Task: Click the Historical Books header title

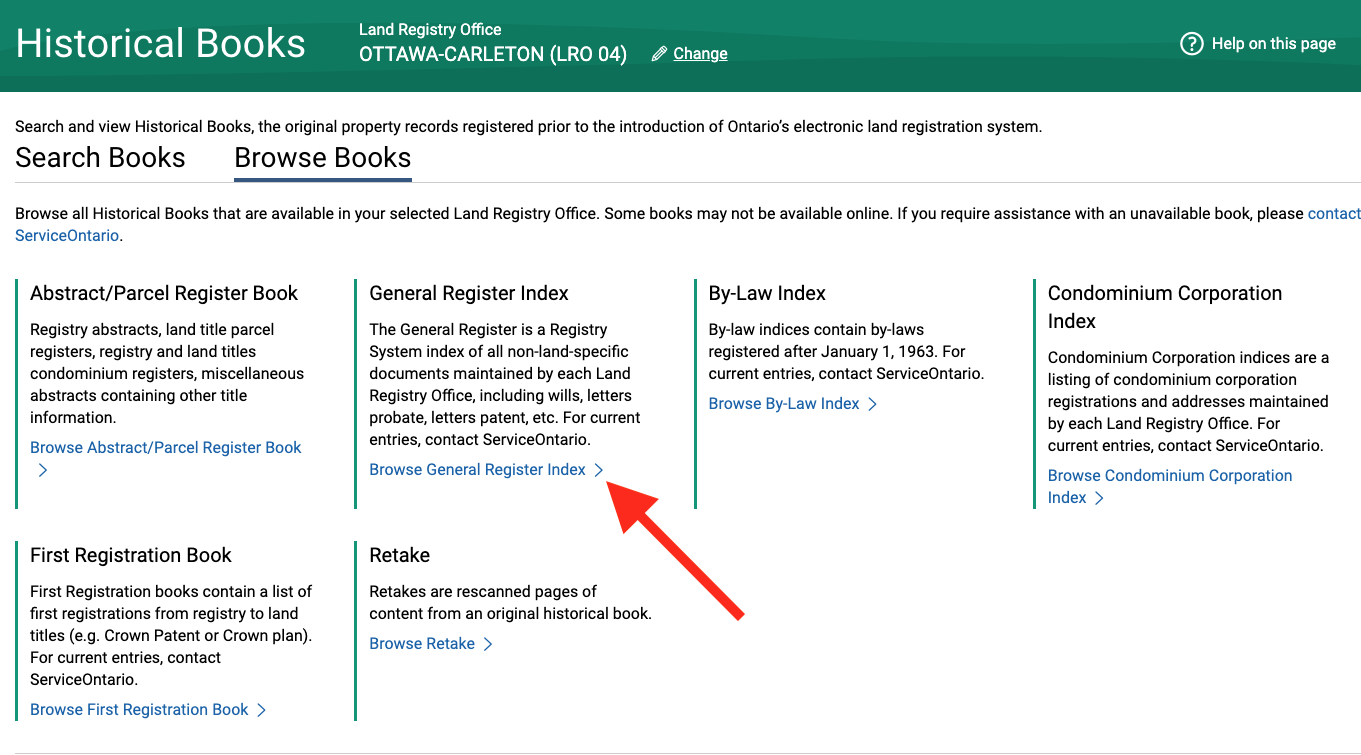Action: pos(161,44)
